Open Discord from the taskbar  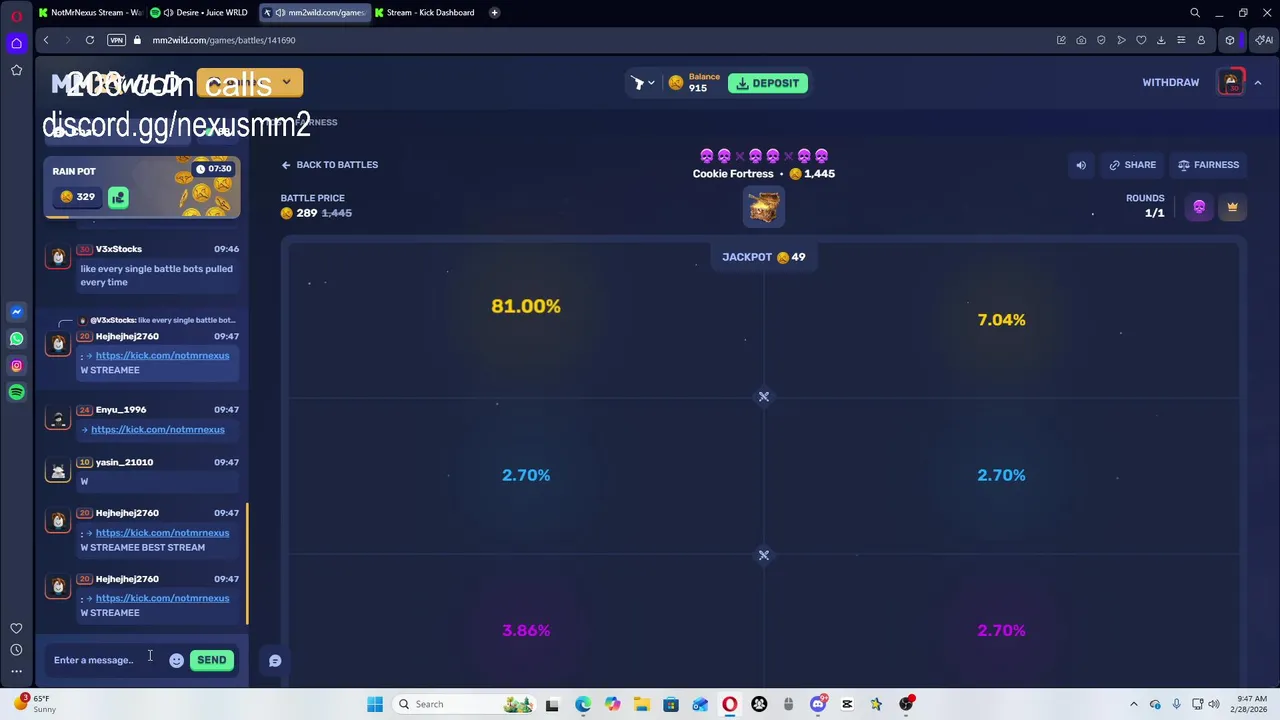pyautogui.click(x=818, y=704)
